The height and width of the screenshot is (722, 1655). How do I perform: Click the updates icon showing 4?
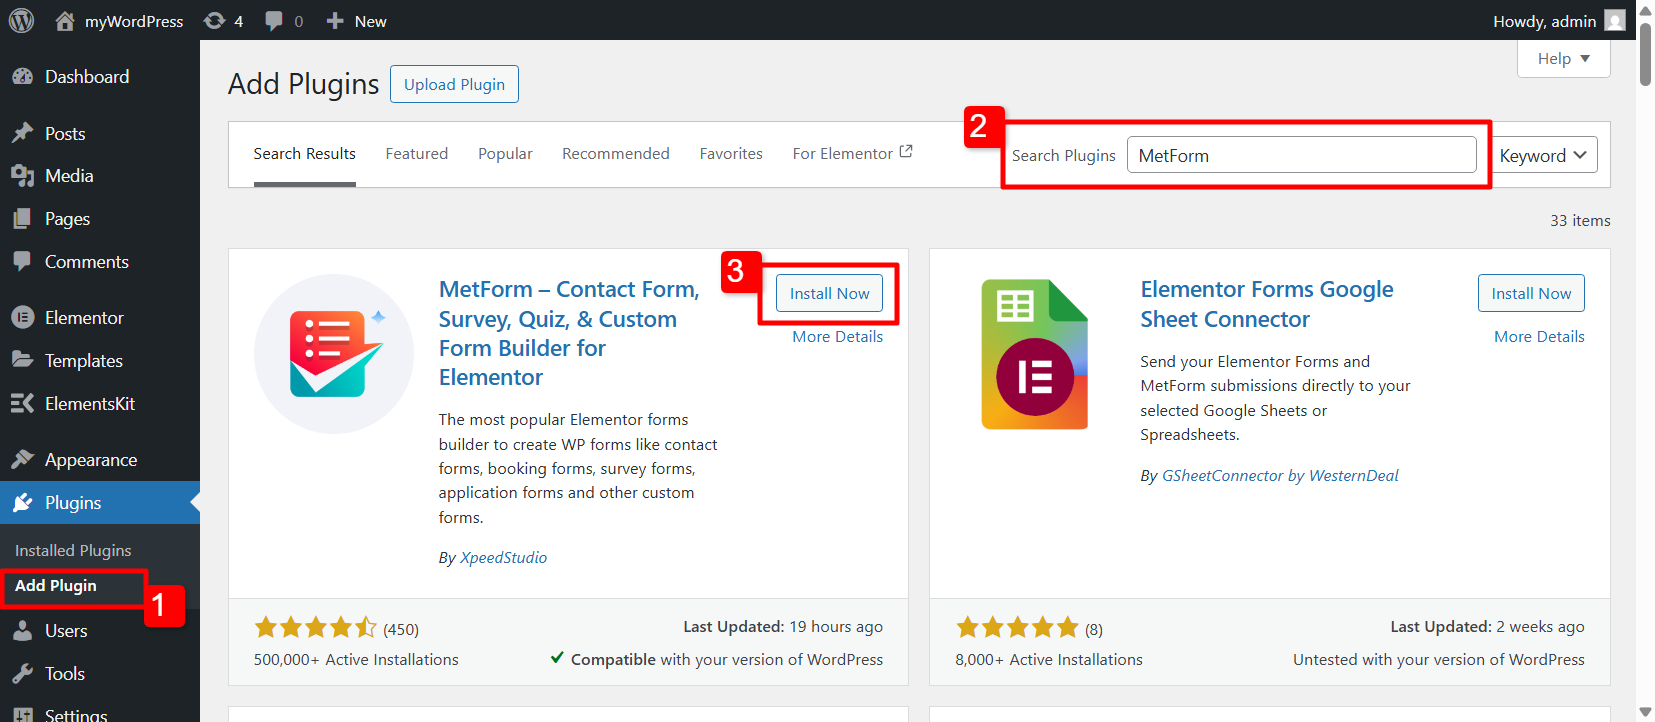click(214, 20)
